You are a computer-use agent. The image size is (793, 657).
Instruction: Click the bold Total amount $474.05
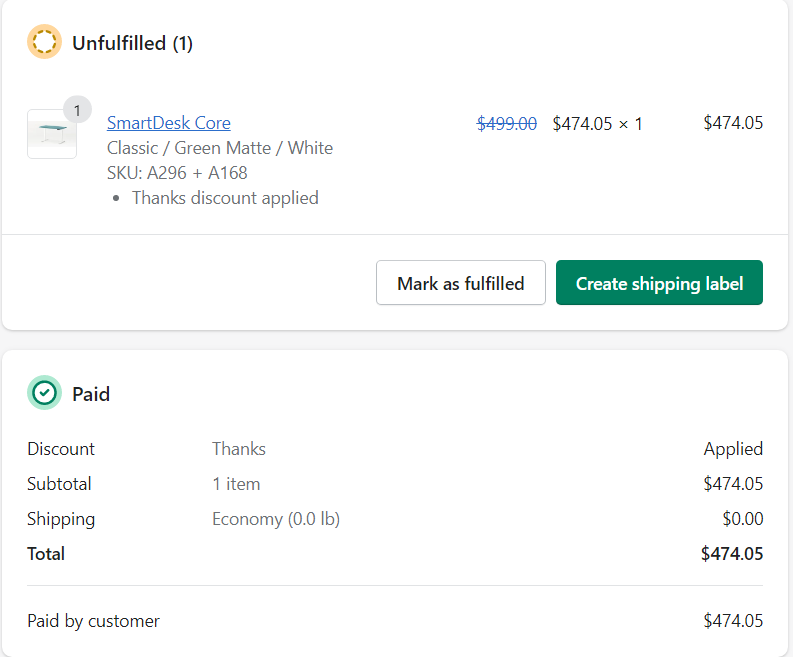pos(731,553)
